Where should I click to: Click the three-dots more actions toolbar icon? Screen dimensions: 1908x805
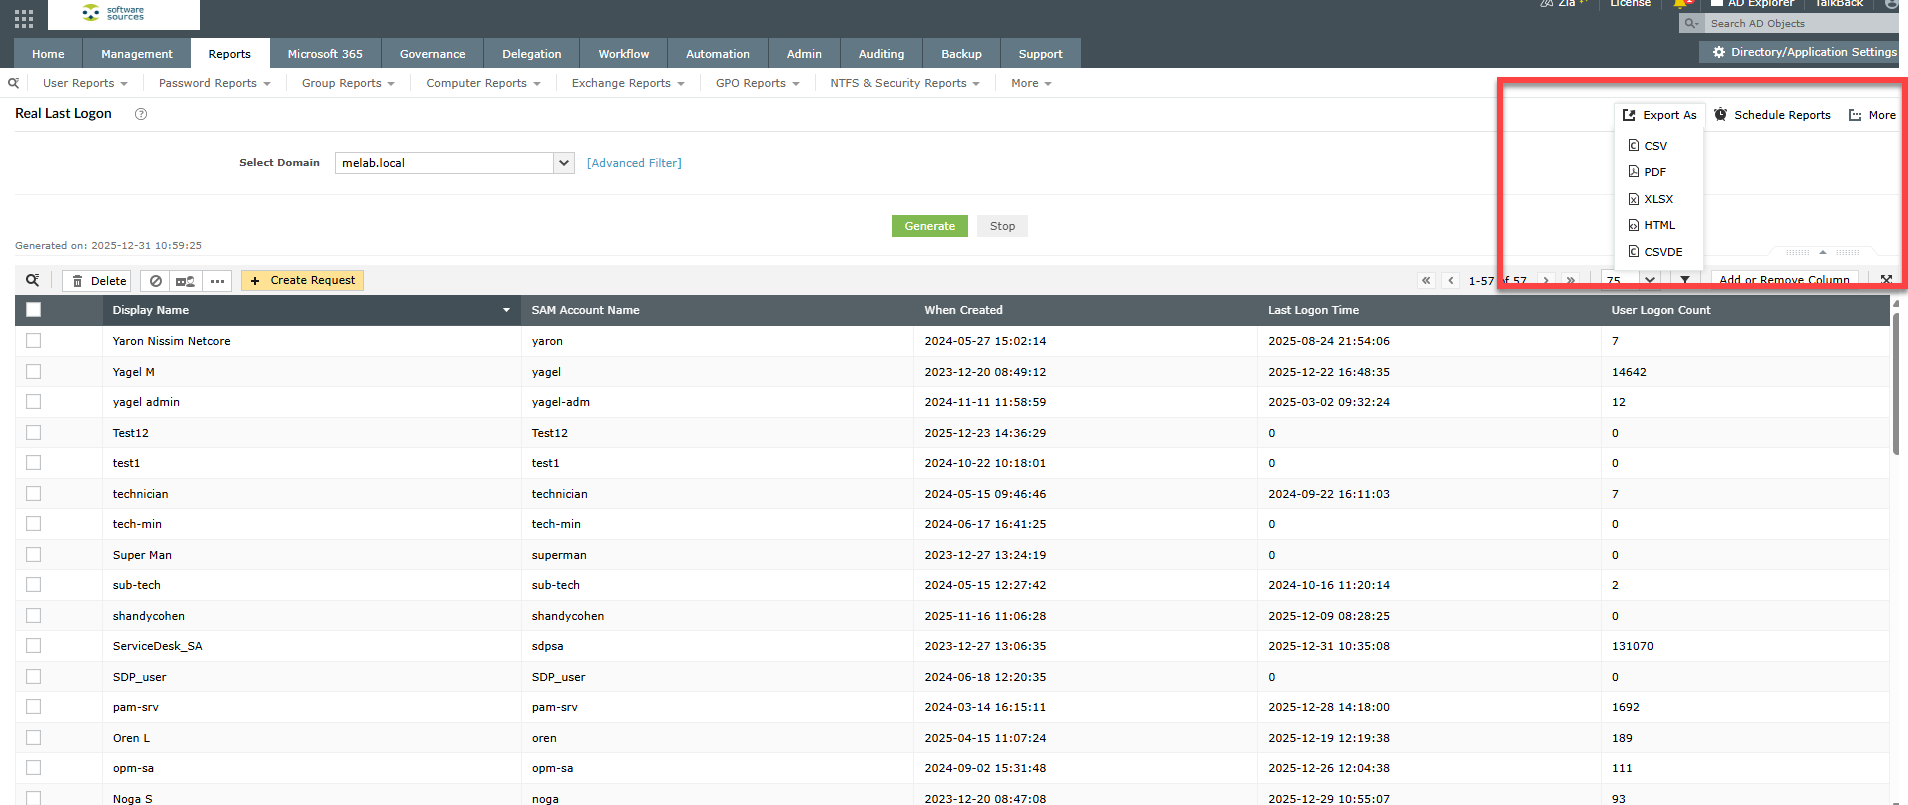pos(217,281)
